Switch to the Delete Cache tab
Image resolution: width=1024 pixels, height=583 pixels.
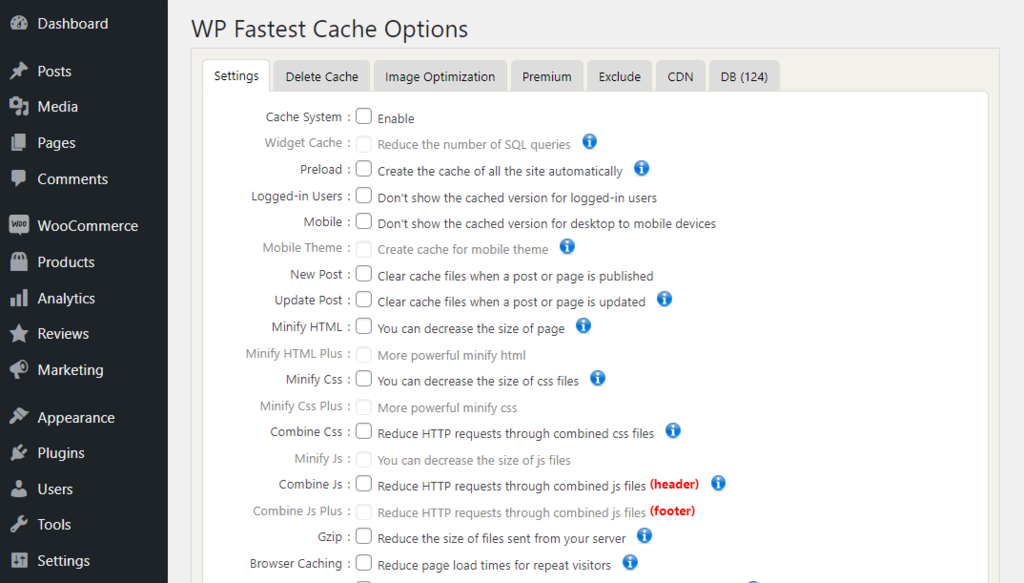321,76
